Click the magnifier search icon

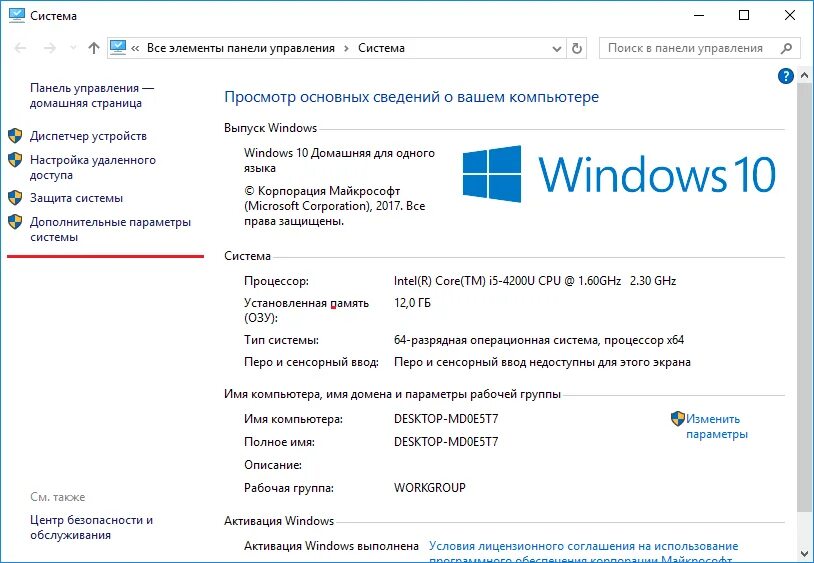coord(786,48)
